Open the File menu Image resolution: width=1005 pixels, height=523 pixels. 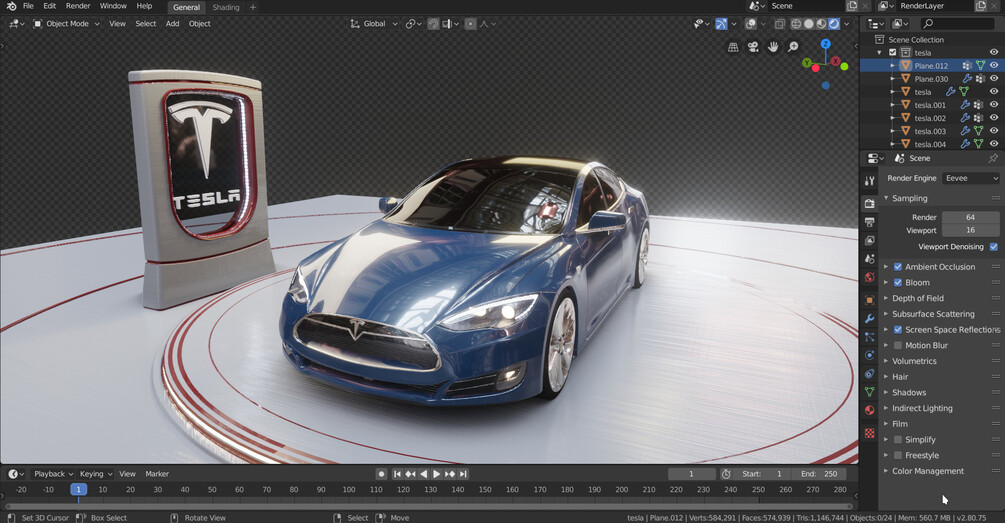click(28, 6)
